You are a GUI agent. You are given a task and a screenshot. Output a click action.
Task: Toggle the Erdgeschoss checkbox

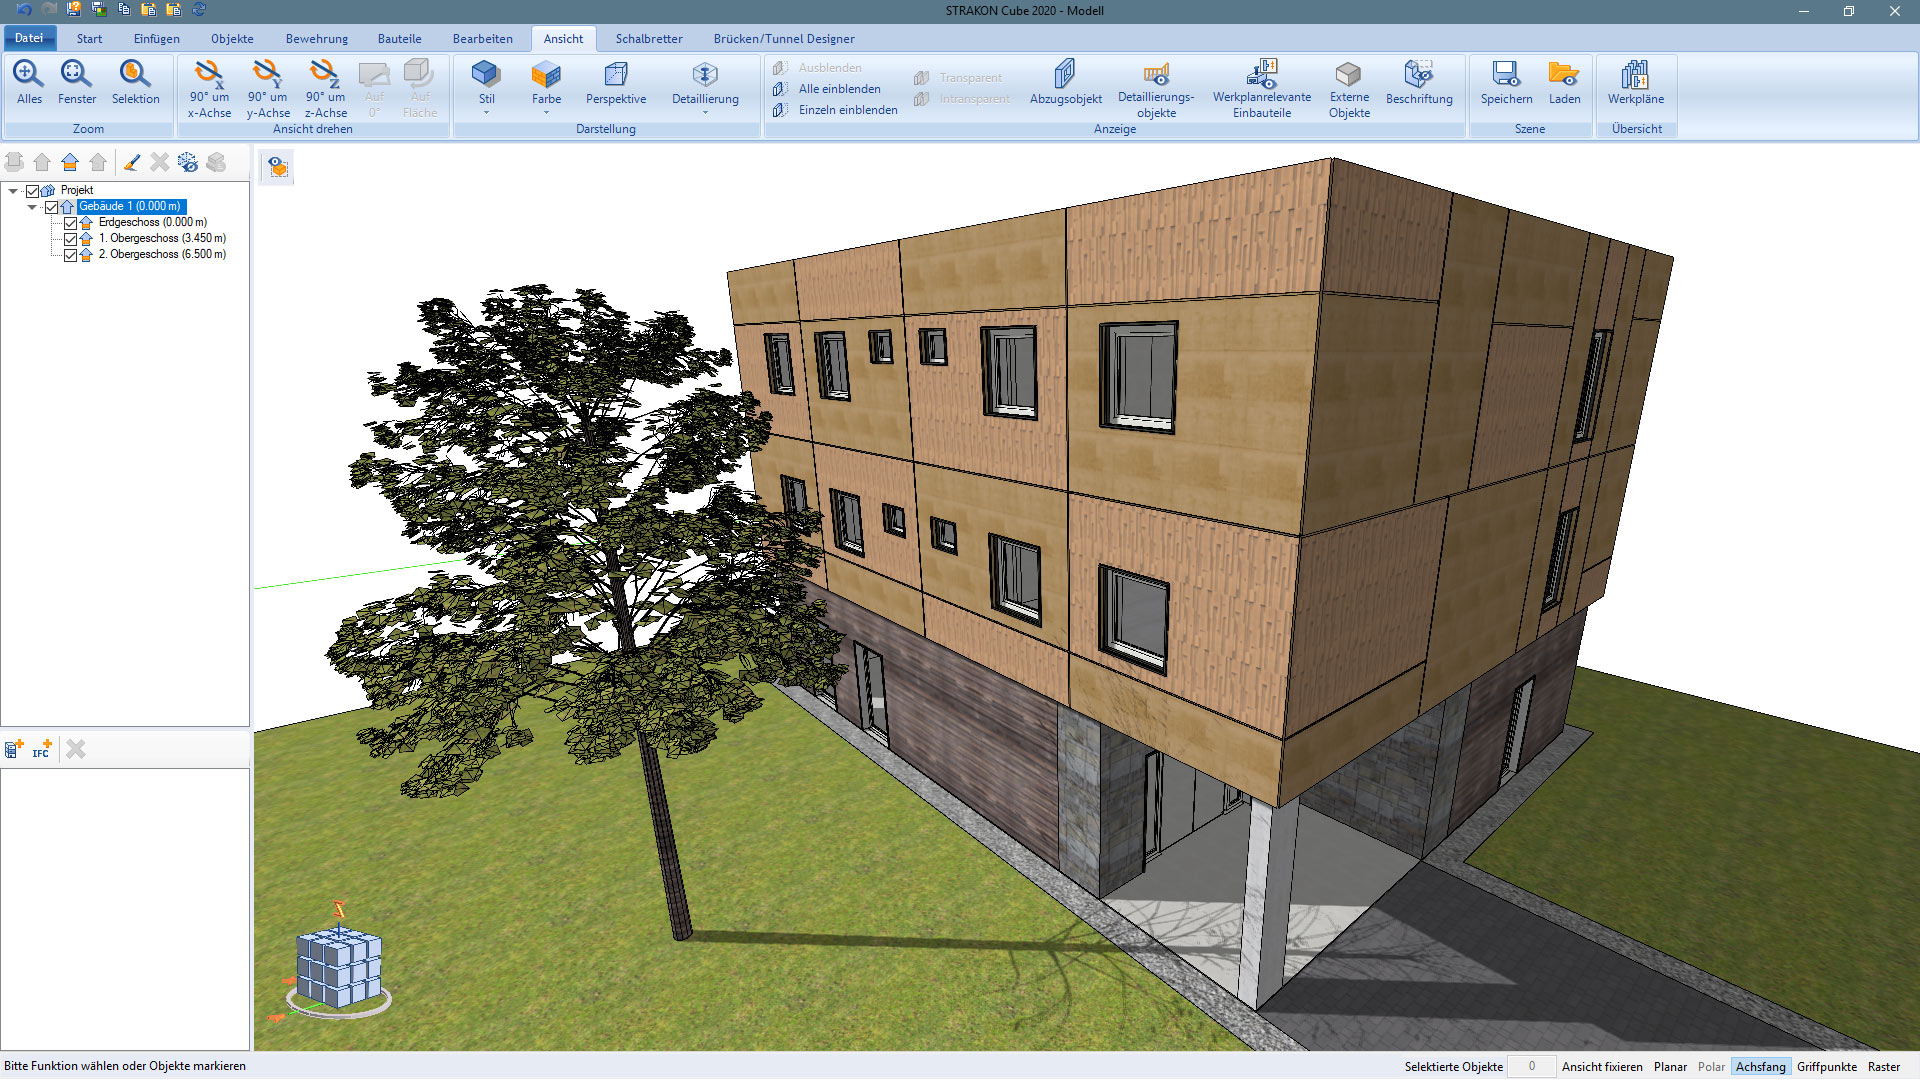coord(70,223)
